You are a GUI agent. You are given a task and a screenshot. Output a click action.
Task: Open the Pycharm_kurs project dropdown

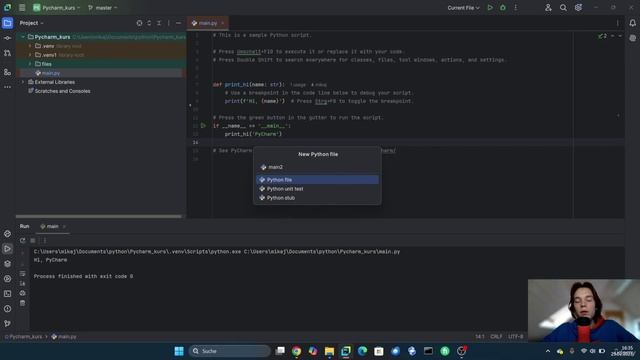(x=56, y=8)
